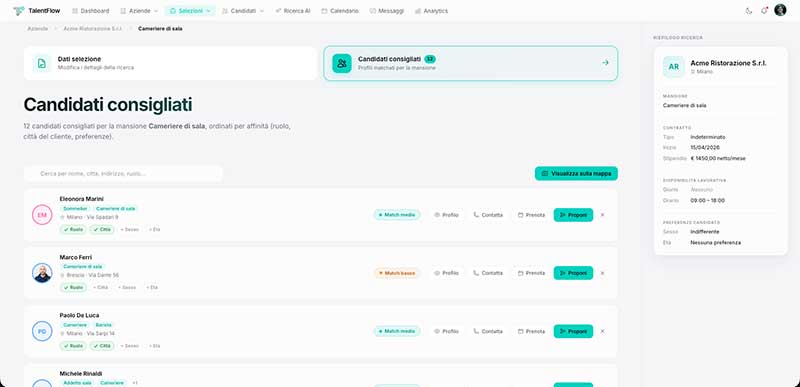The height and width of the screenshot is (387, 800).
Task: Remove Paolo De Luca with the X icon
Action: coord(602,331)
